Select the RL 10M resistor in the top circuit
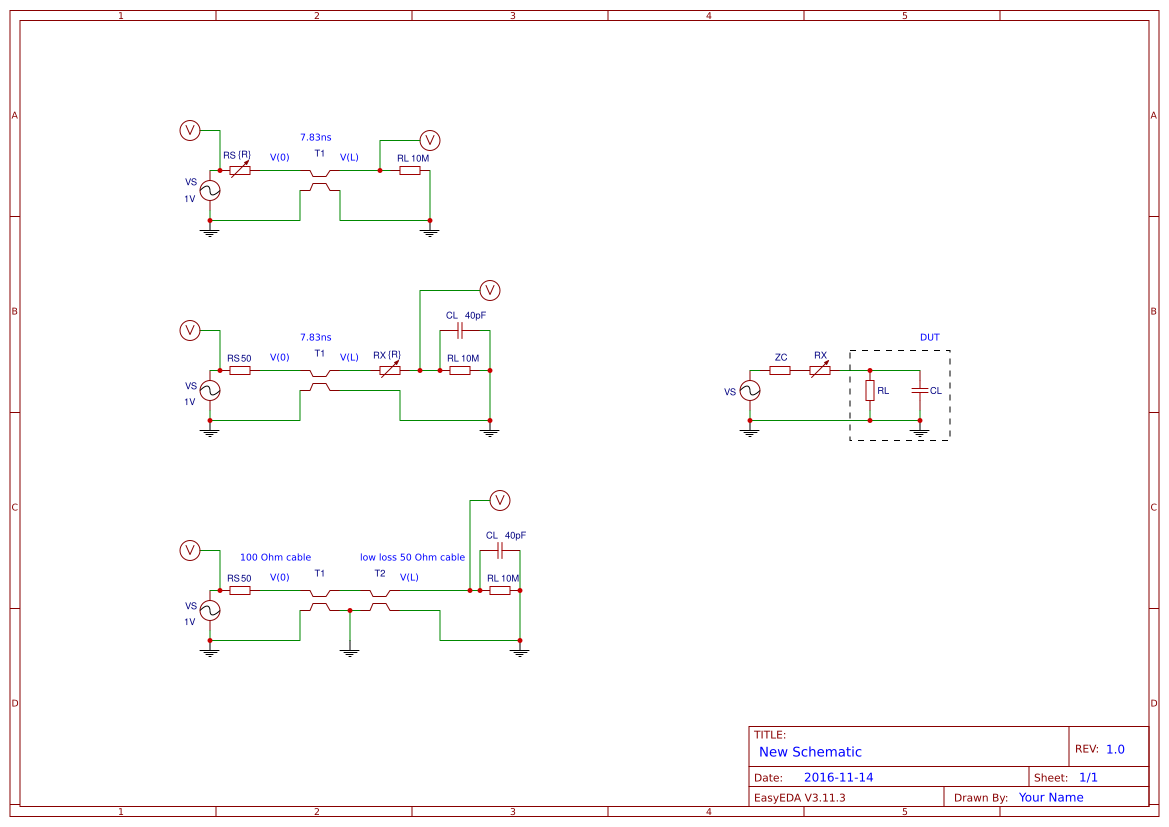 click(x=410, y=170)
